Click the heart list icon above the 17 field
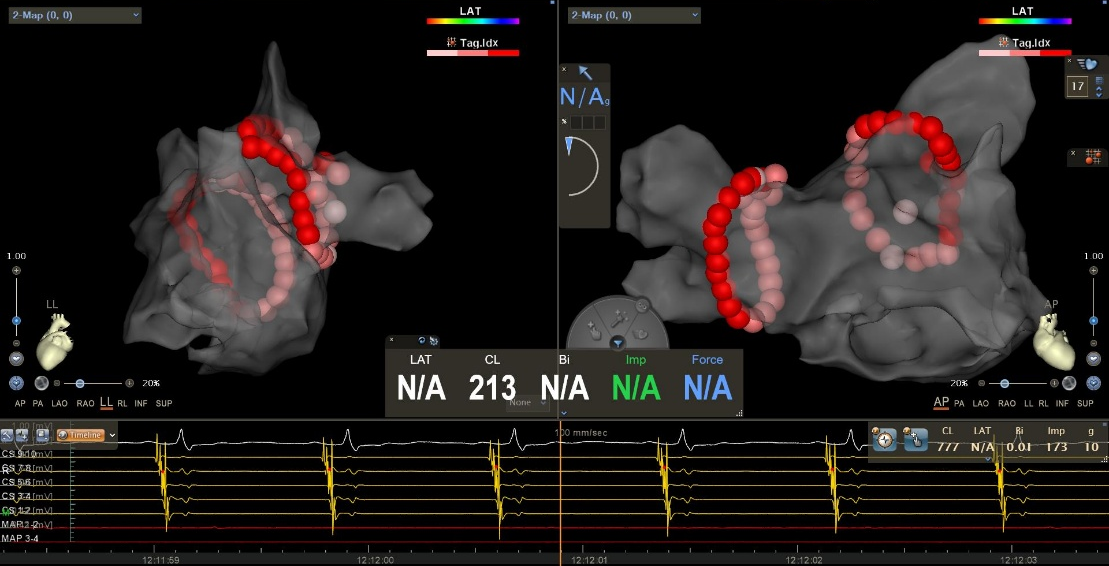The width and height of the screenshot is (1109, 566). [1086, 65]
